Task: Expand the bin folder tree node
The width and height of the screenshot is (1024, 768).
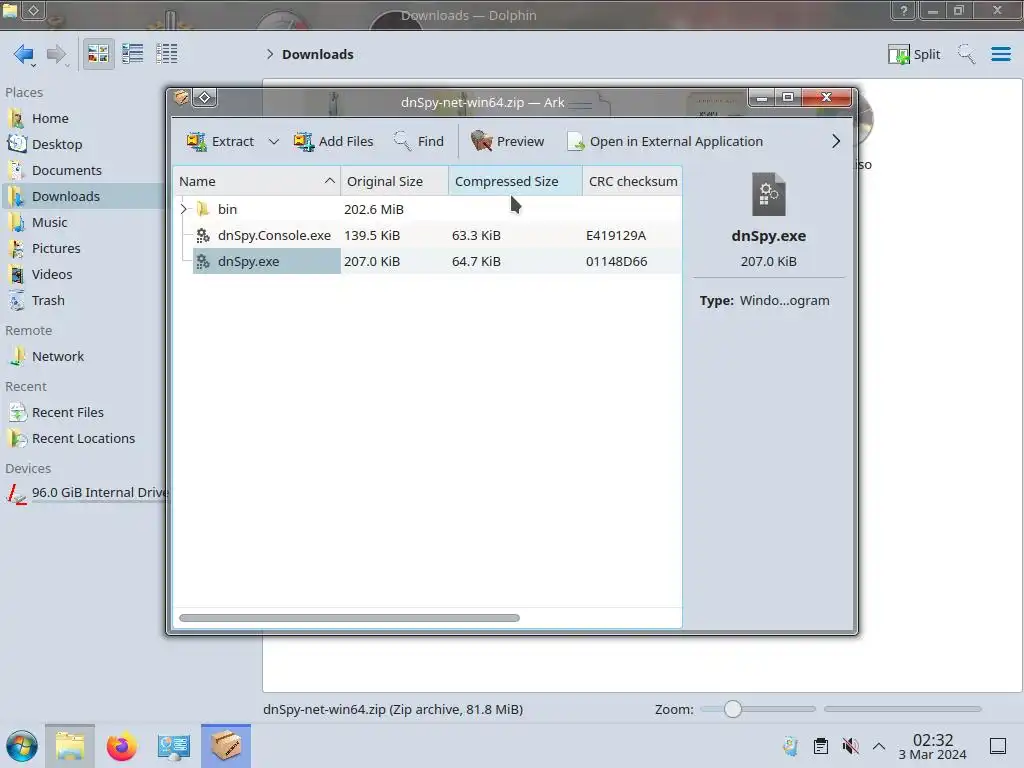Action: point(184,209)
